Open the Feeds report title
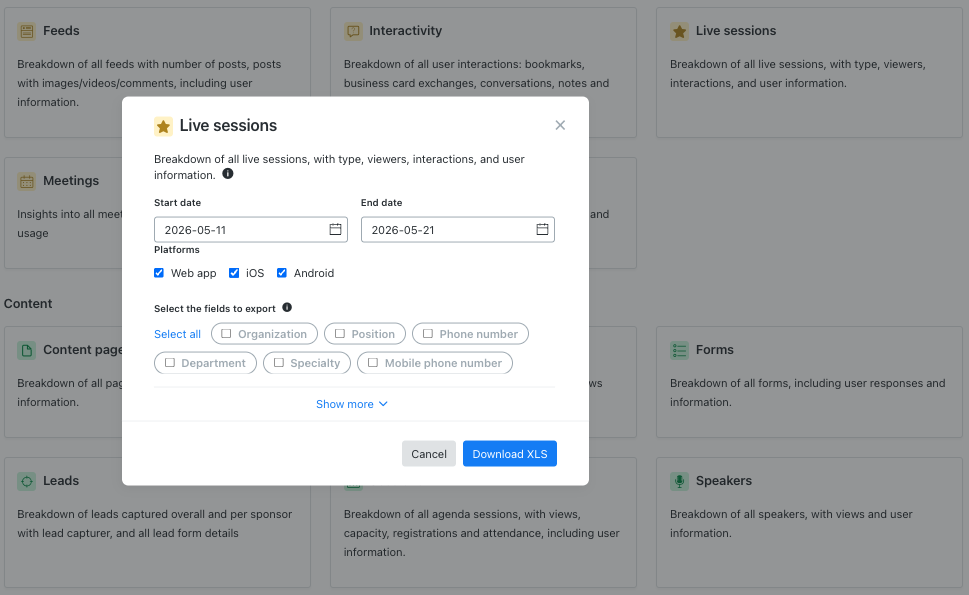969x595 pixels. pos(61,31)
